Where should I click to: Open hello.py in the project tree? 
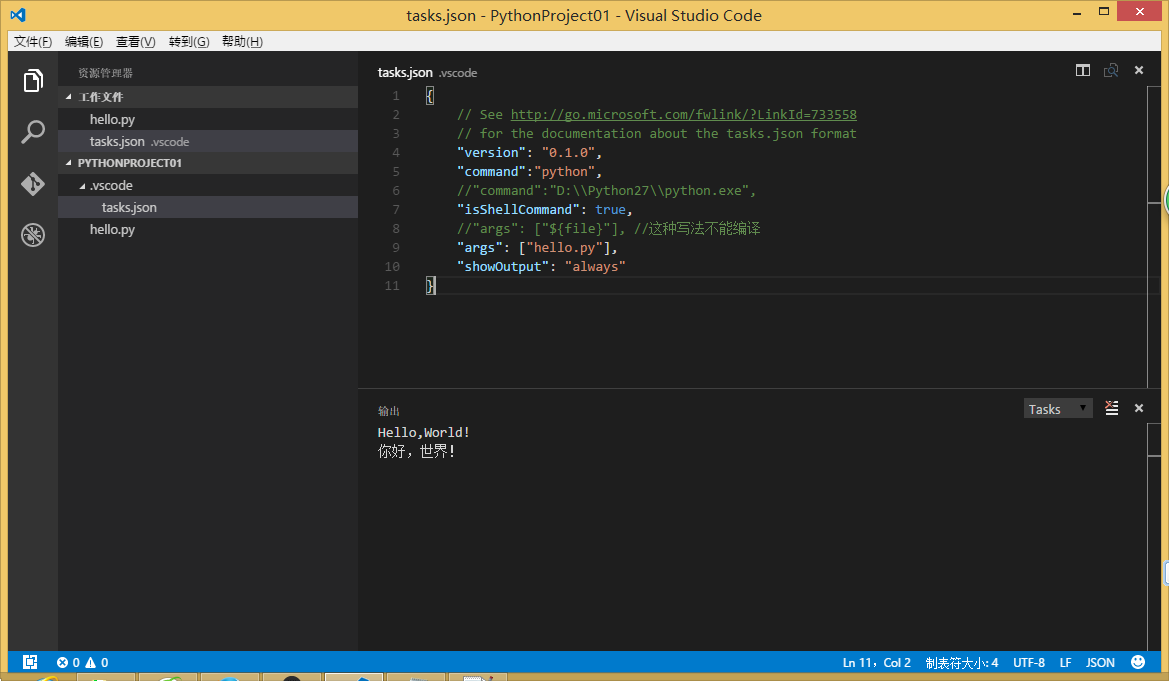coord(208,229)
